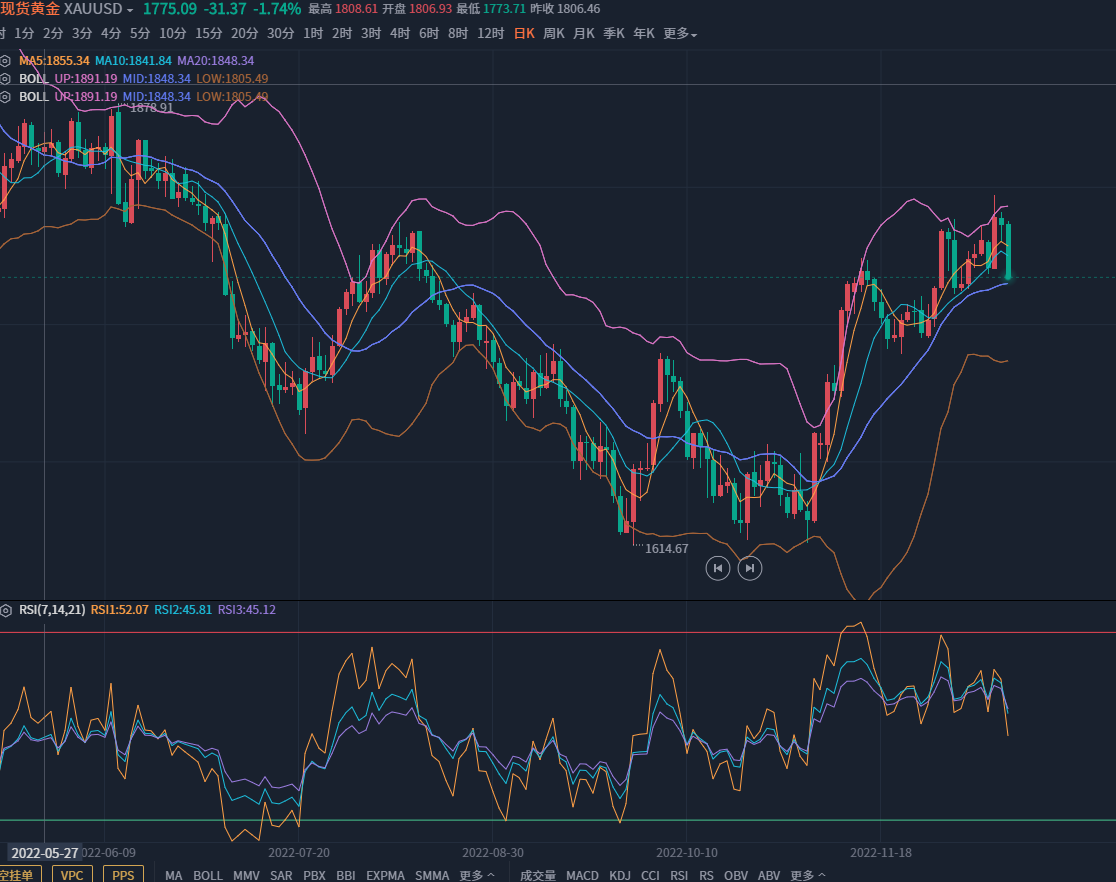Toggle the PPS overlay button
This screenshot has width=1116, height=882.
(x=123, y=875)
